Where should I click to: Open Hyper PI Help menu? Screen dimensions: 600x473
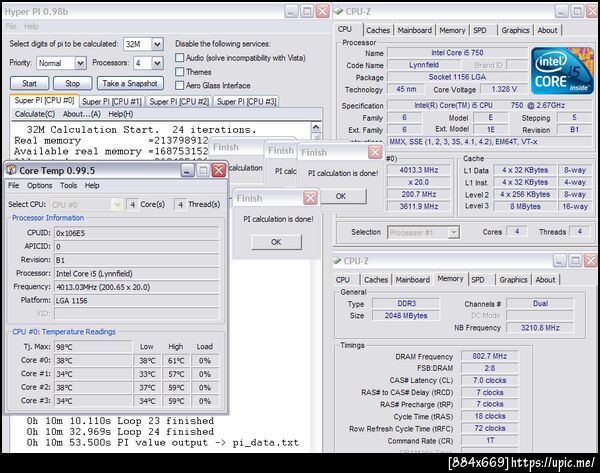[x=31, y=26]
